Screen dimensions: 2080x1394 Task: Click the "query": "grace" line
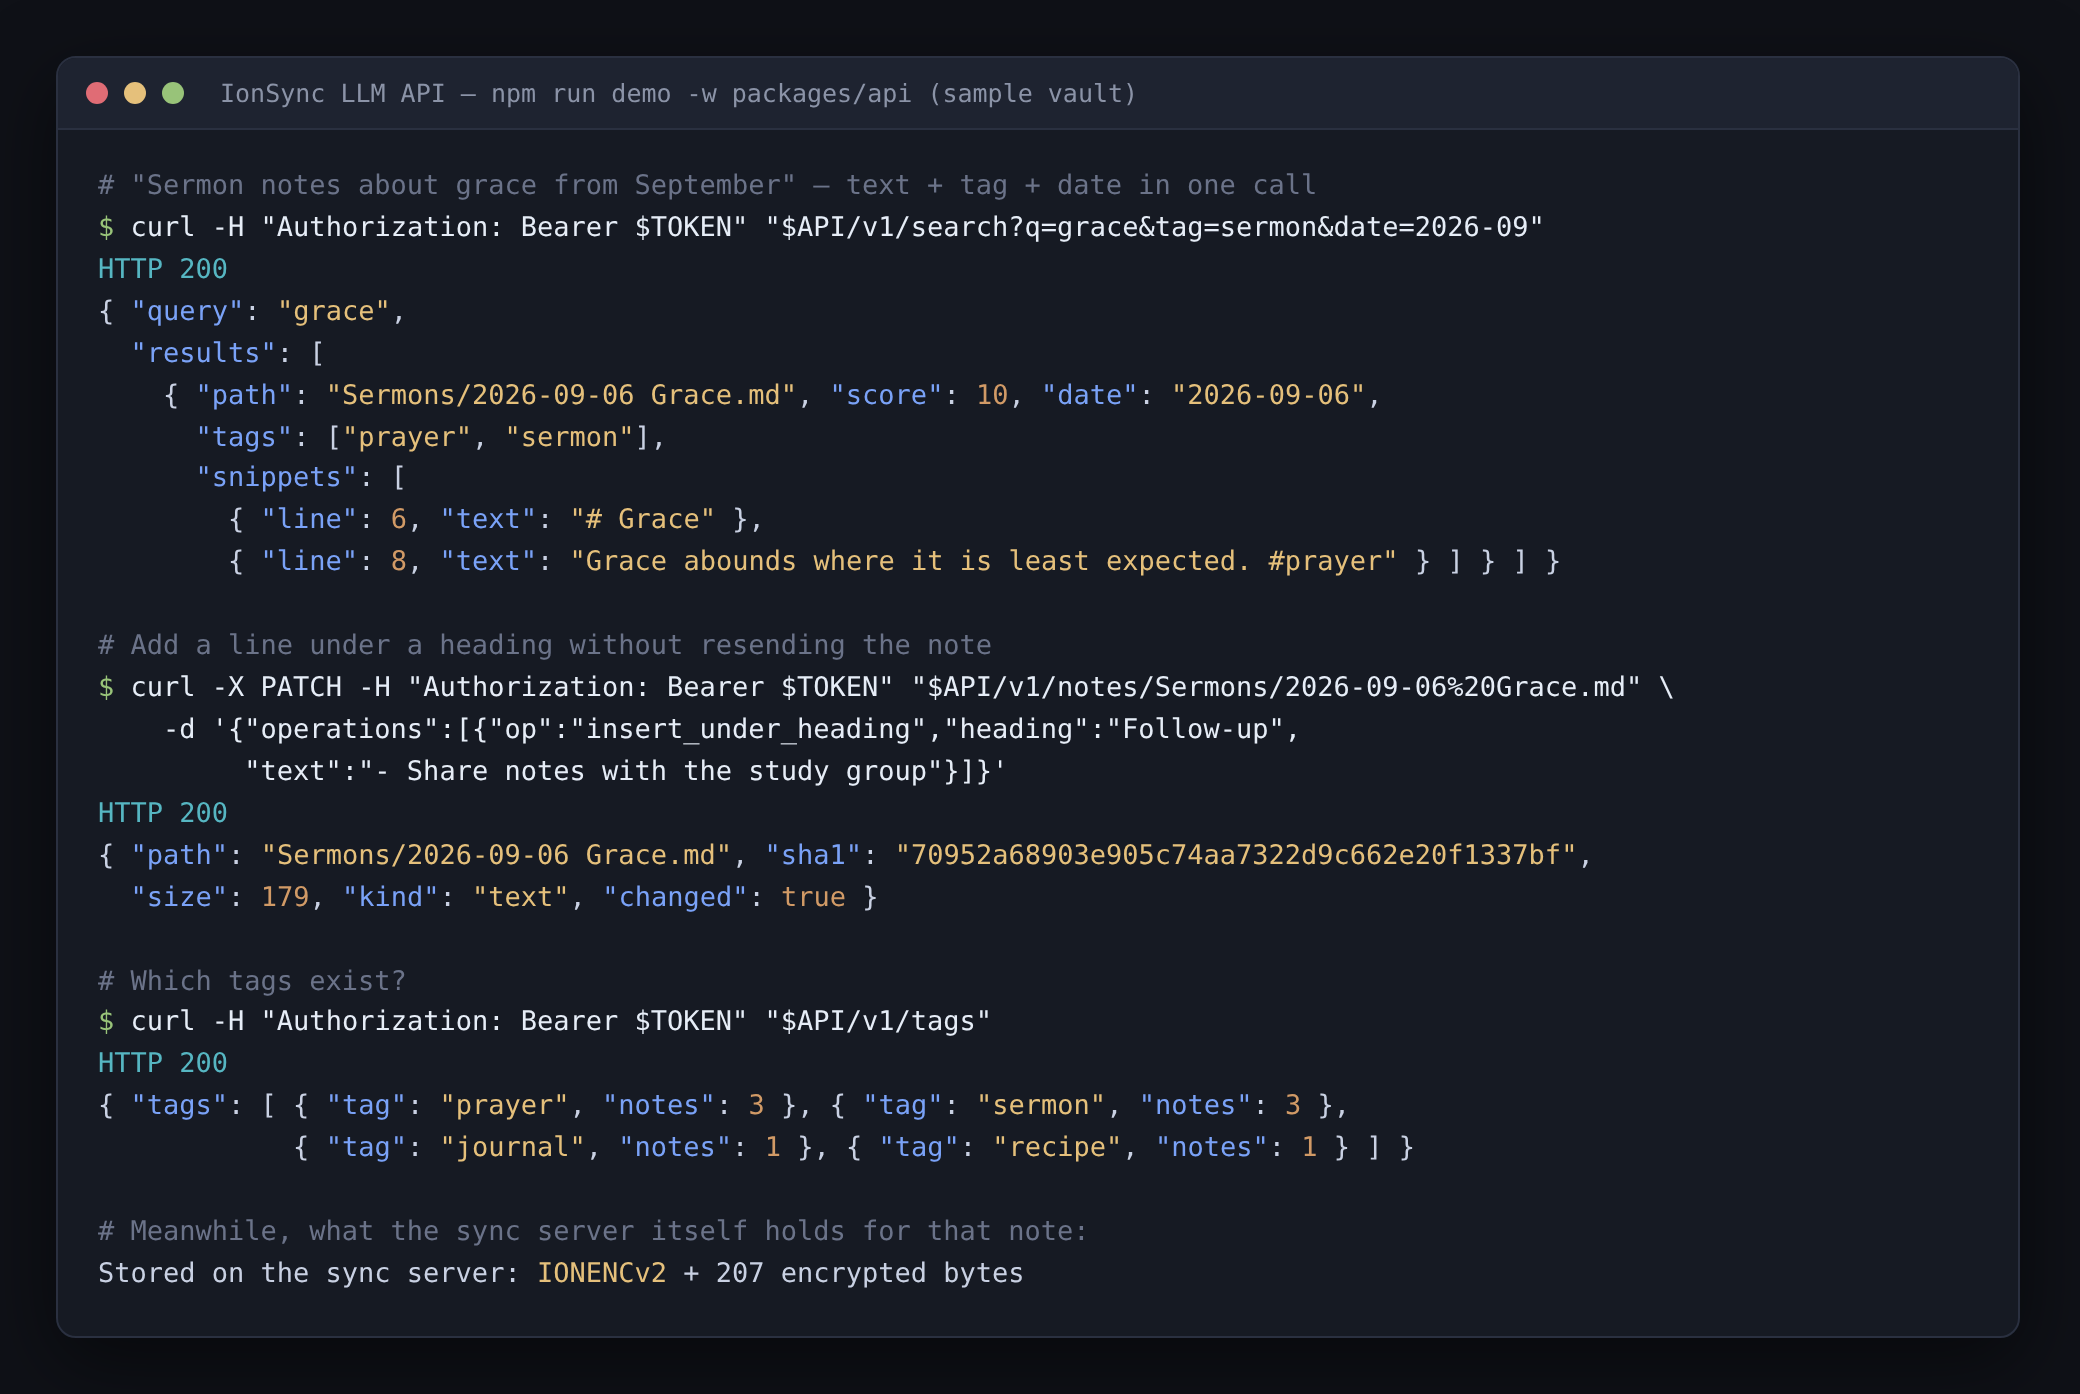click(252, 311)
